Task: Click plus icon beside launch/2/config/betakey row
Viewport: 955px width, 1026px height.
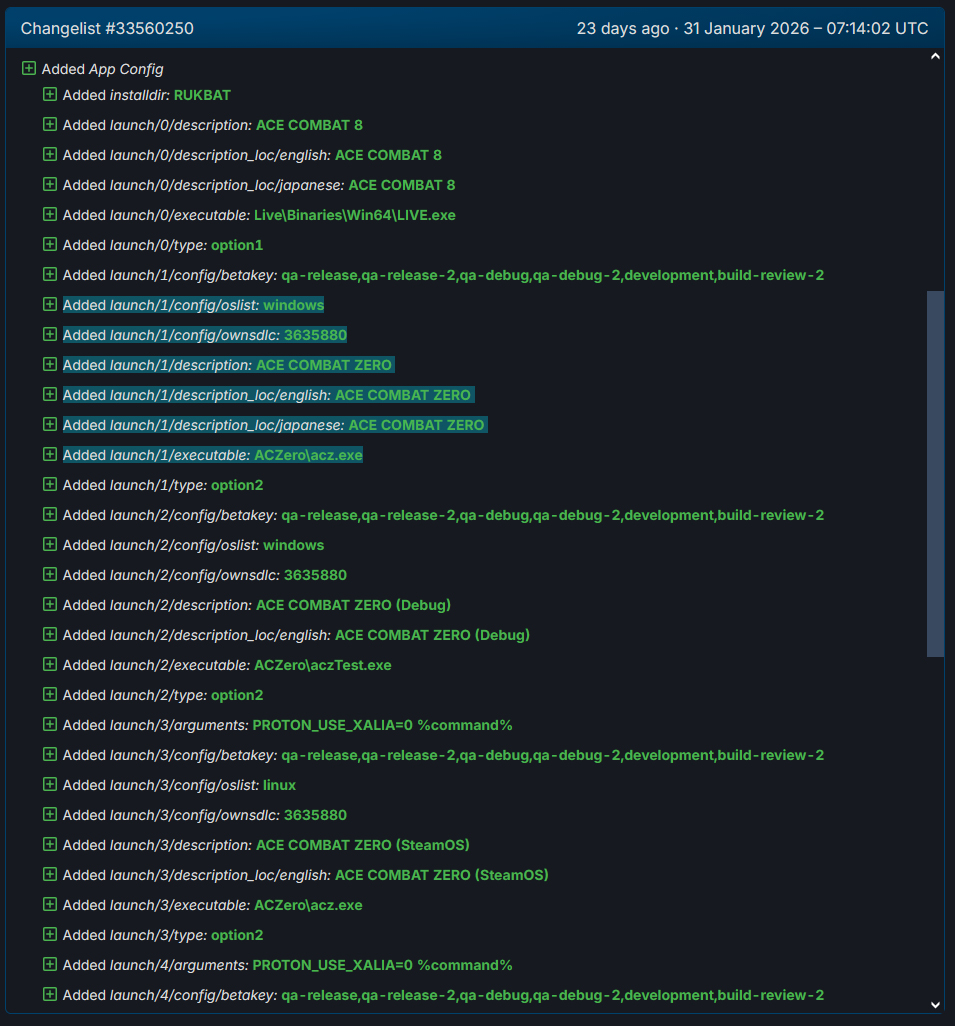Action: (50, 514)
